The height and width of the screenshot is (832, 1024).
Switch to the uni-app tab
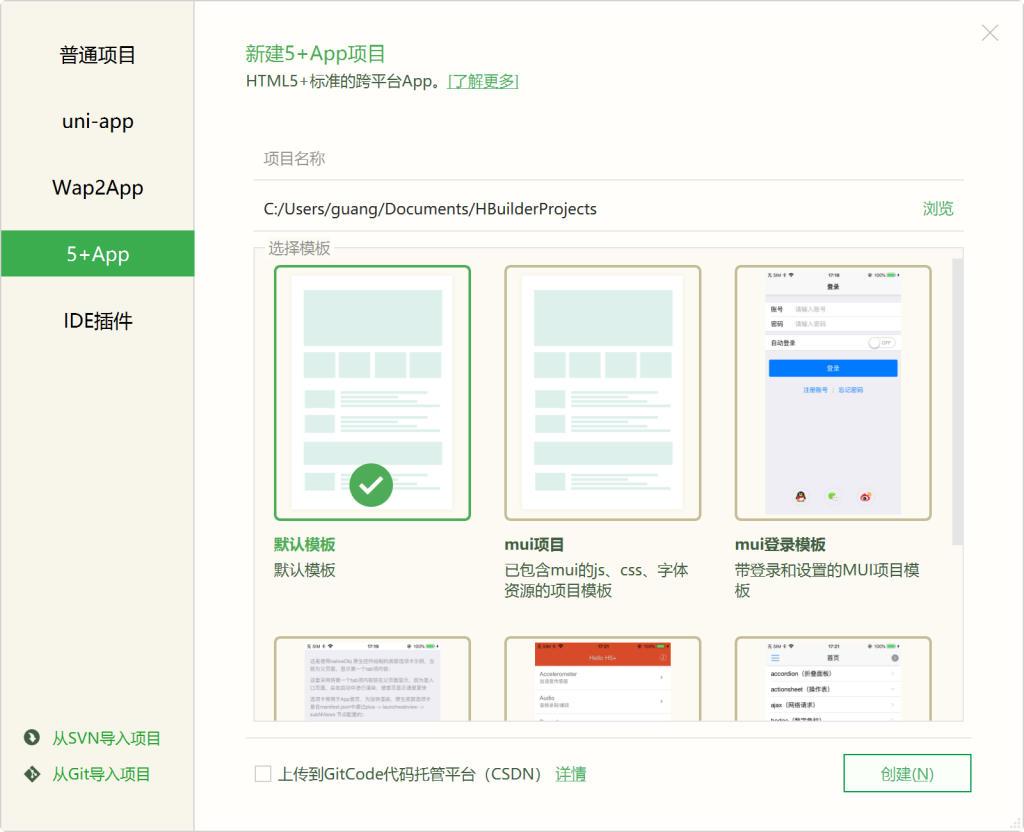pyautogui.click(x=97, y=121)
